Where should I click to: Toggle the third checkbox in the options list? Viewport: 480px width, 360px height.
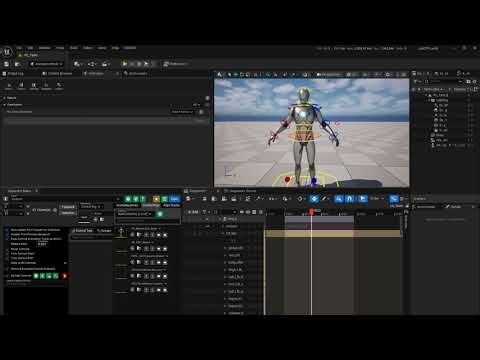click(x=7, y=239)
